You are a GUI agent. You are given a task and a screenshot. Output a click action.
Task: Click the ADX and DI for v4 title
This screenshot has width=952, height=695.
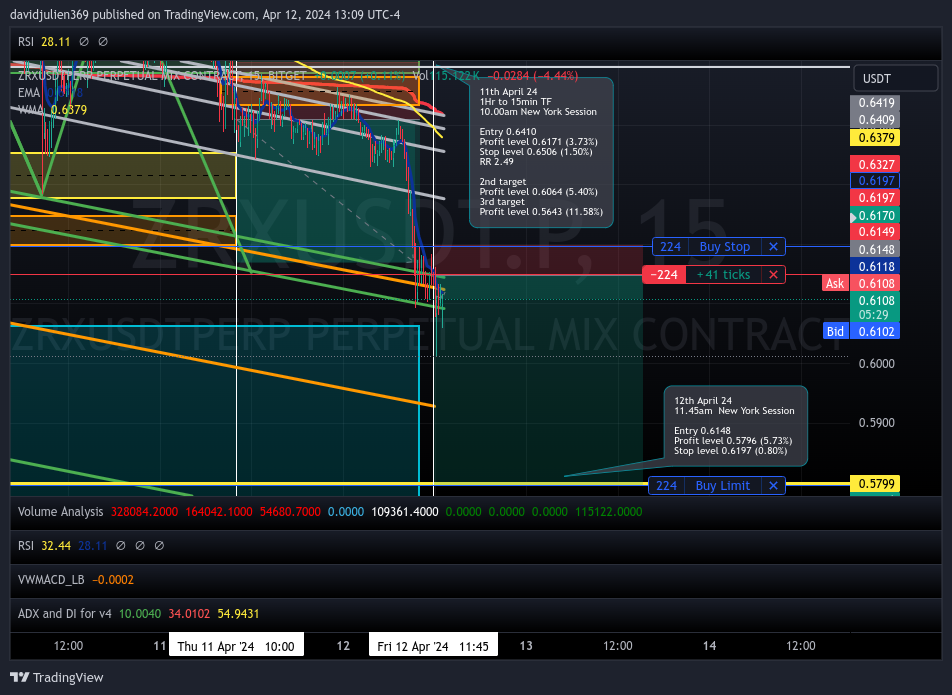click(x=65, y=614)
